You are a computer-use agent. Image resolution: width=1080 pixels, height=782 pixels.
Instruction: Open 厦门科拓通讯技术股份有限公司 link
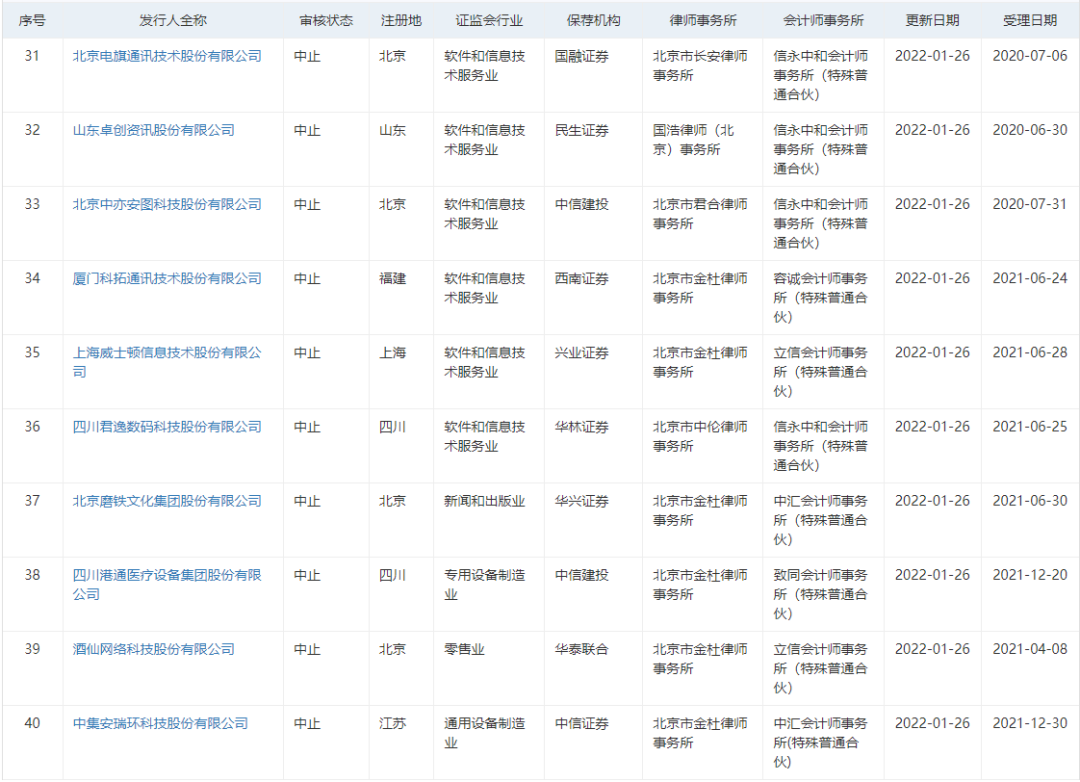(167, 278)
